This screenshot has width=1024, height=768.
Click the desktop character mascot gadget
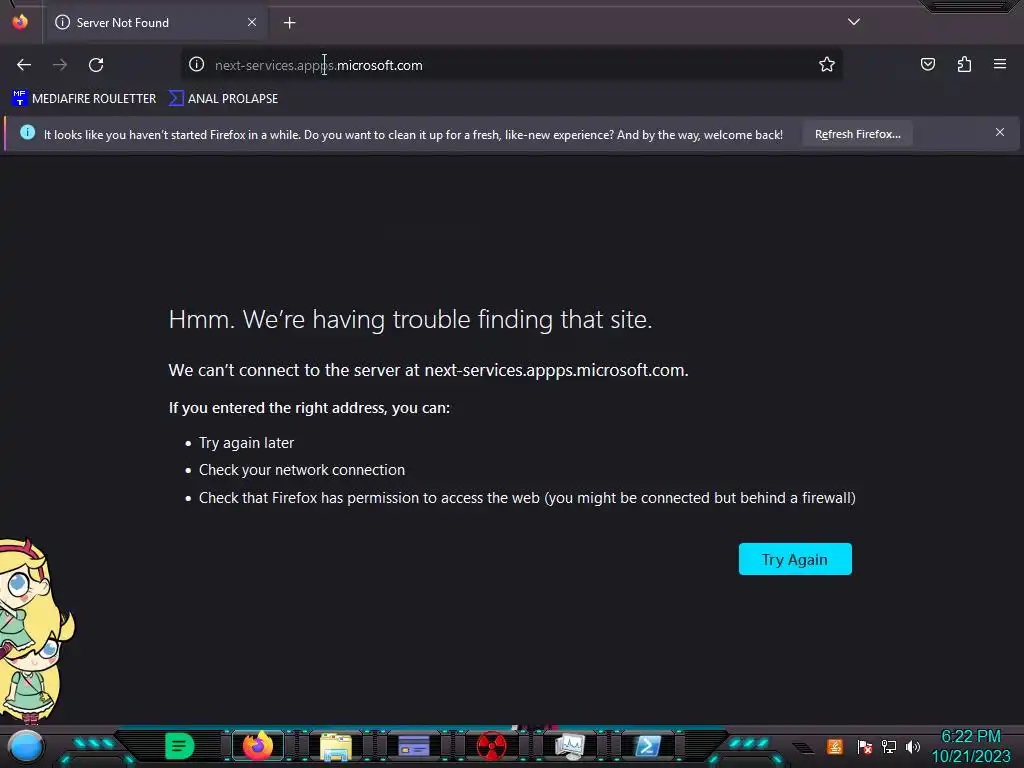pos(34,630)
